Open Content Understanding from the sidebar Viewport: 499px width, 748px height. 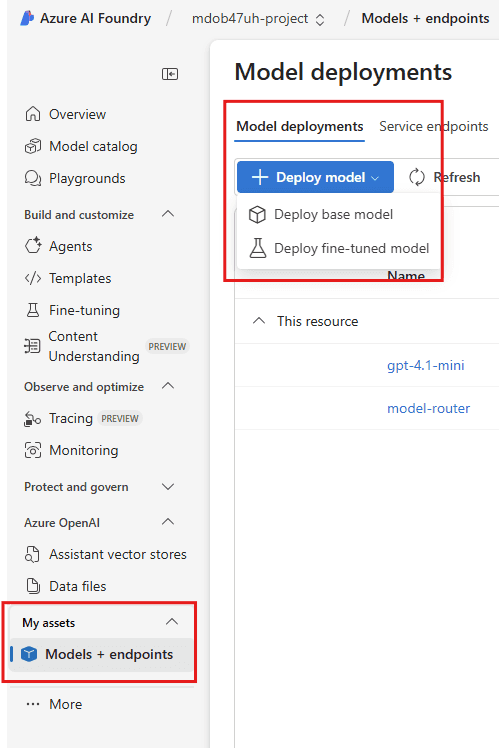click(94, 346)
